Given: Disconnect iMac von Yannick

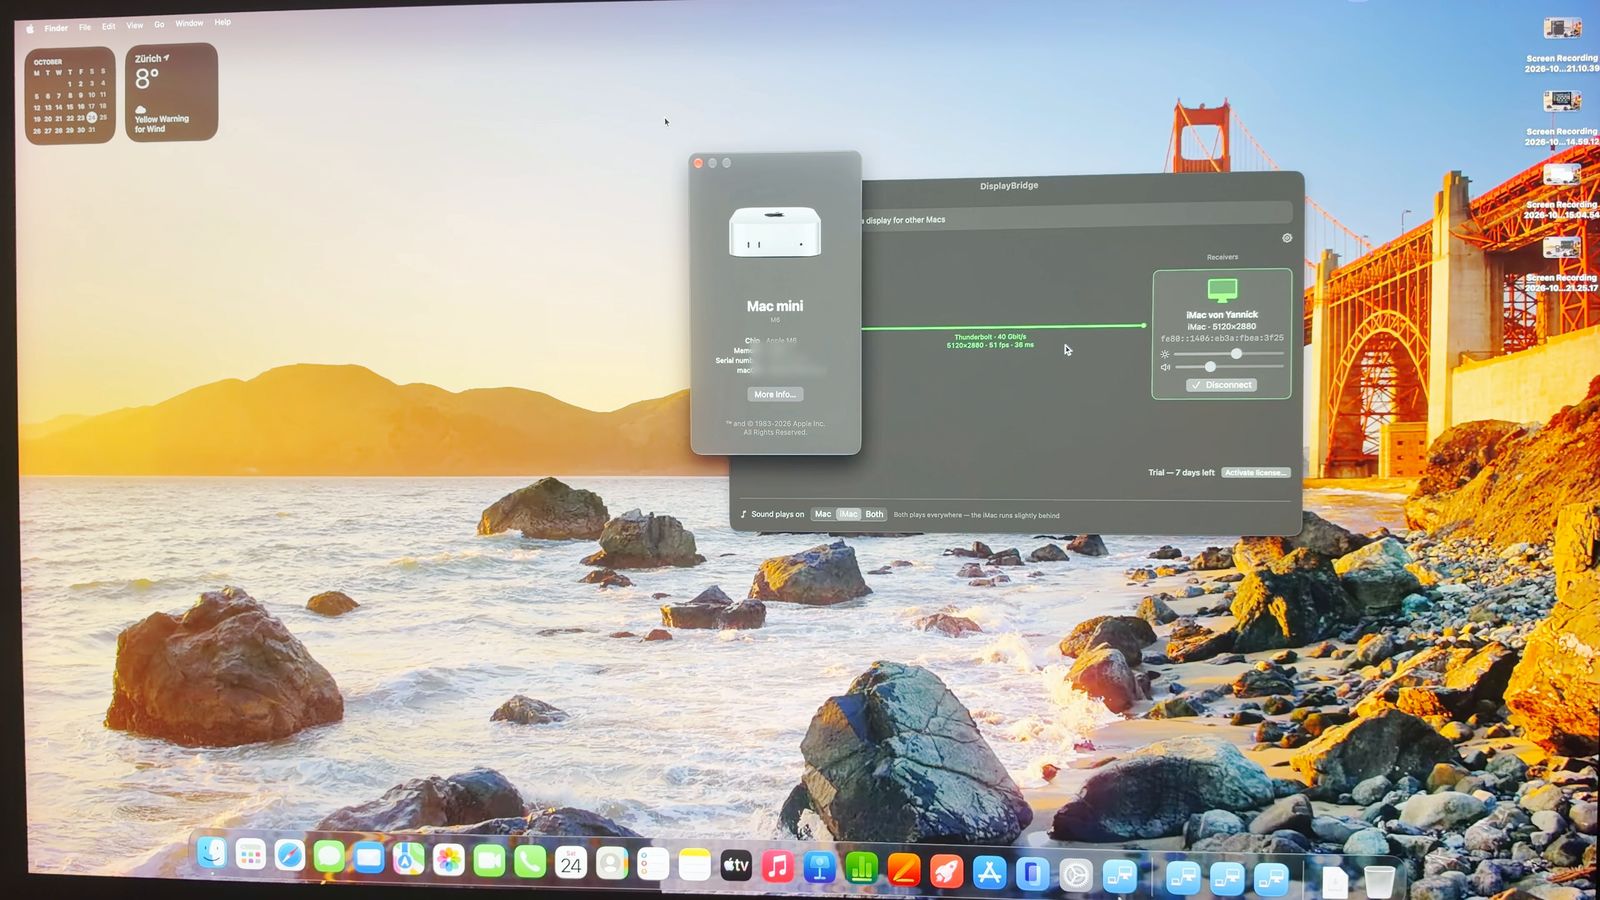Looking at the screenshot, I should pyautogui.click(x=1222, y=385).
